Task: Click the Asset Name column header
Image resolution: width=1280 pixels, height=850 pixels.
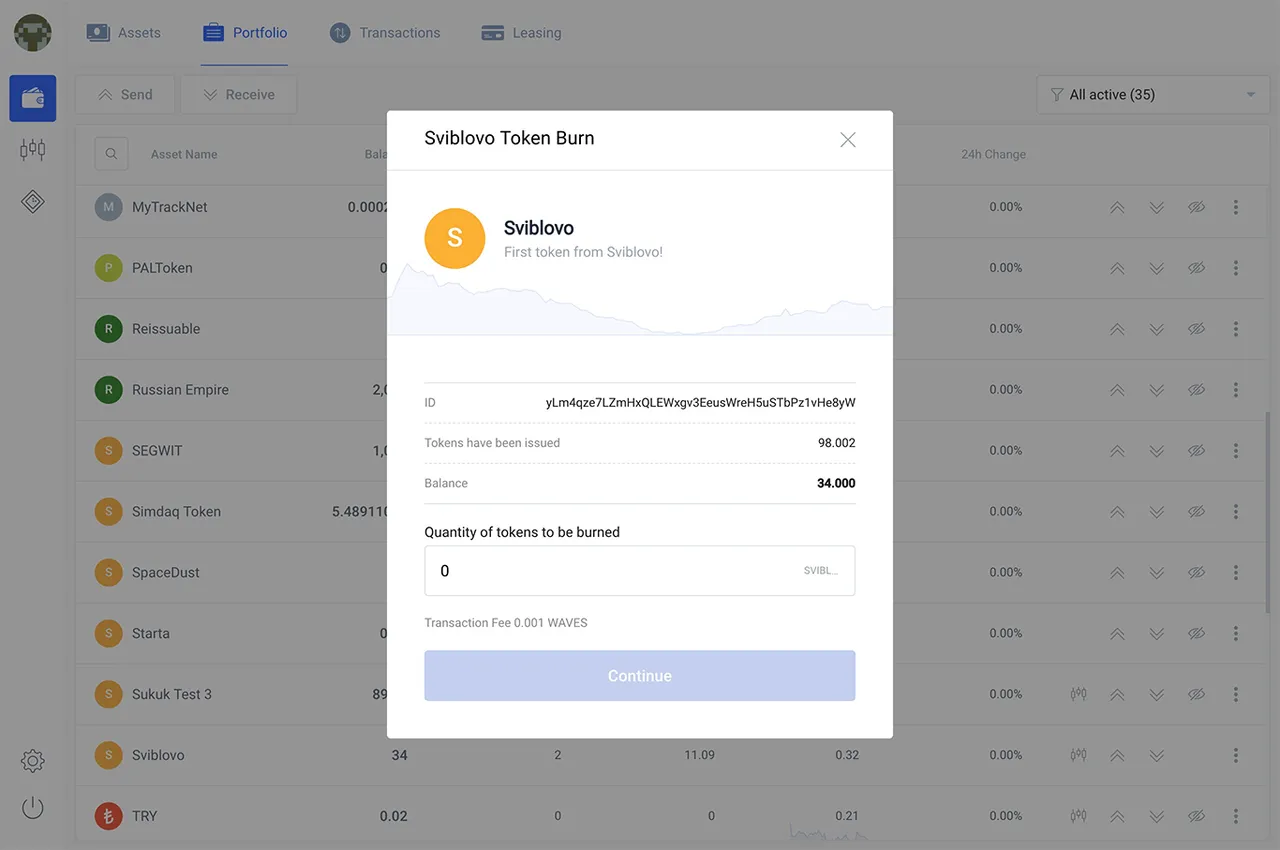Action: [x=184, y=154]
